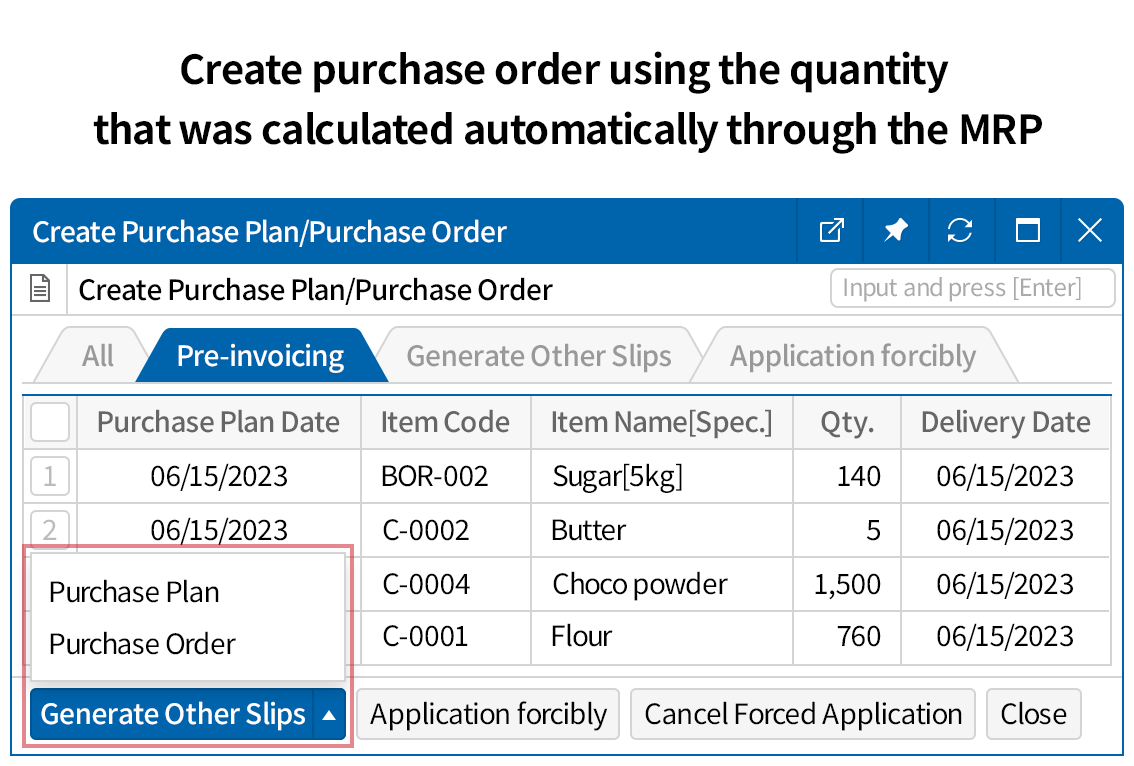Screen dimensions: 1134x766
Task: Select all rows with the header checkbox
Action: [49, 421]
